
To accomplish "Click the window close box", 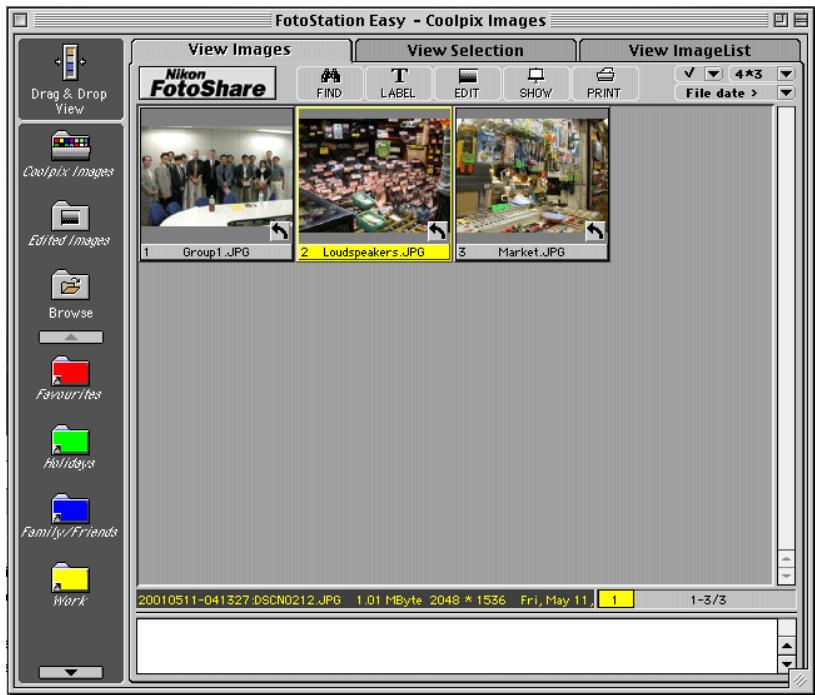I will click(21, 20).
